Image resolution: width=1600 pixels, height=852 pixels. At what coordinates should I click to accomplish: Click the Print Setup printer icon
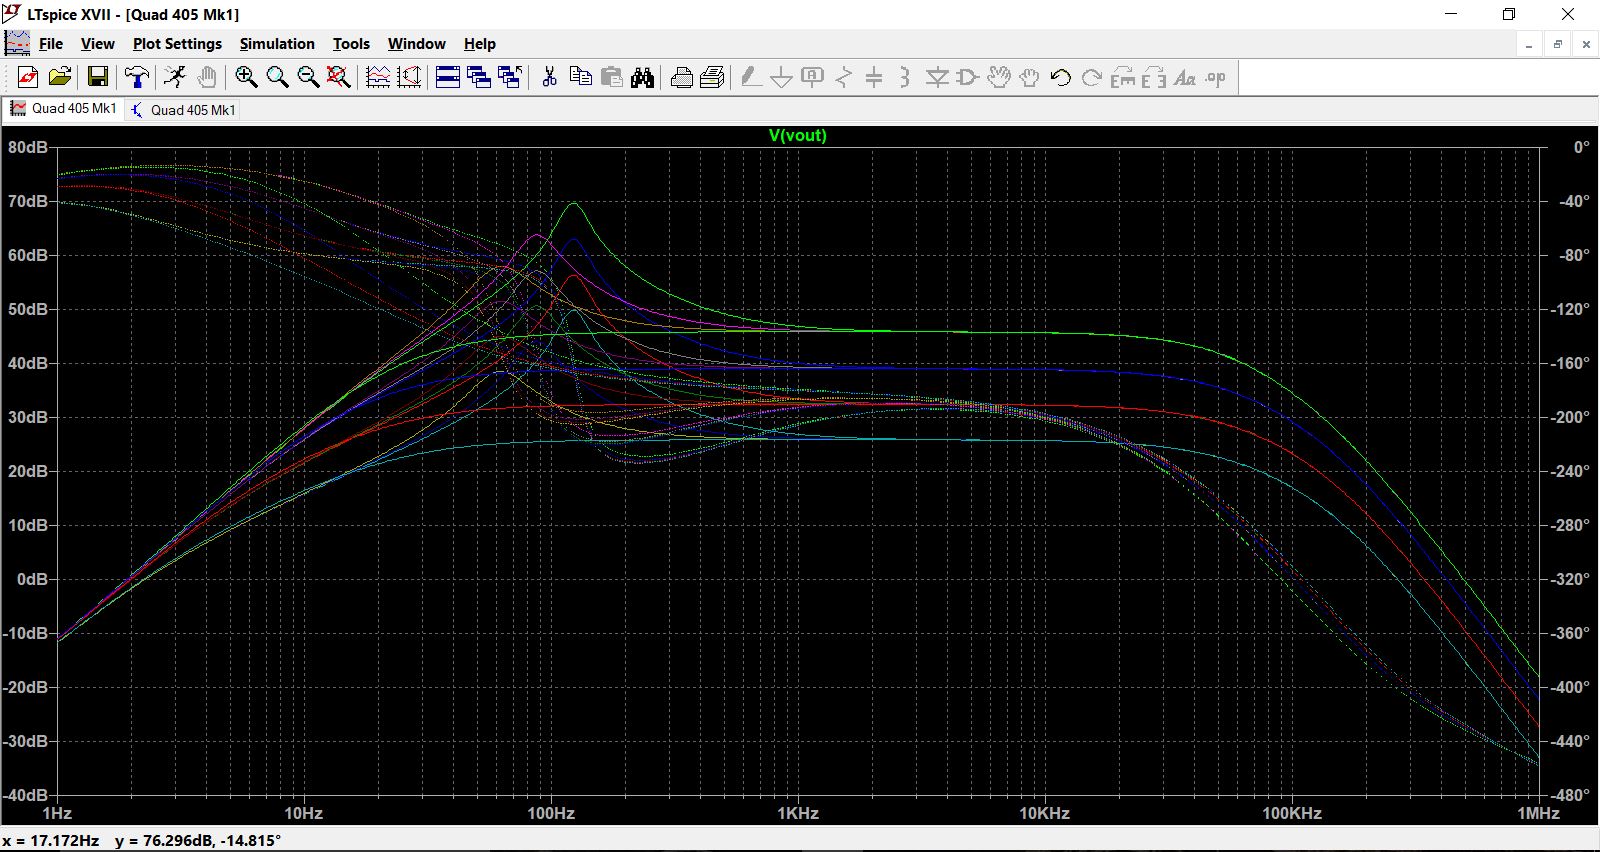682,77
